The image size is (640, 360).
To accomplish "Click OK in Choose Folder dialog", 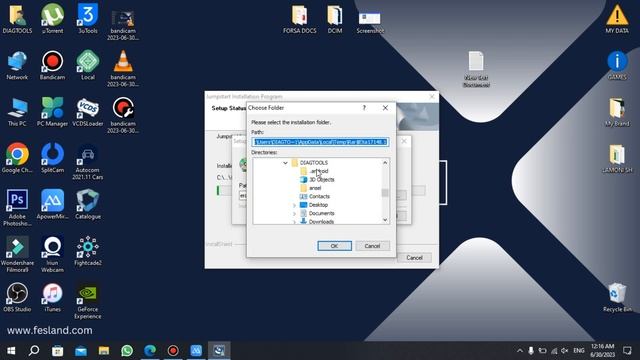I will point(334,246).
